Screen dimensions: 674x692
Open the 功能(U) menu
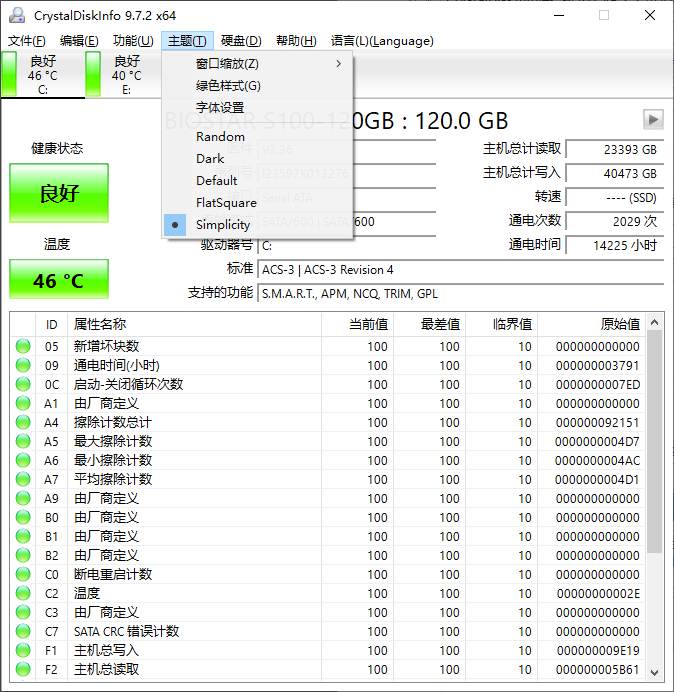pos(133,41)
